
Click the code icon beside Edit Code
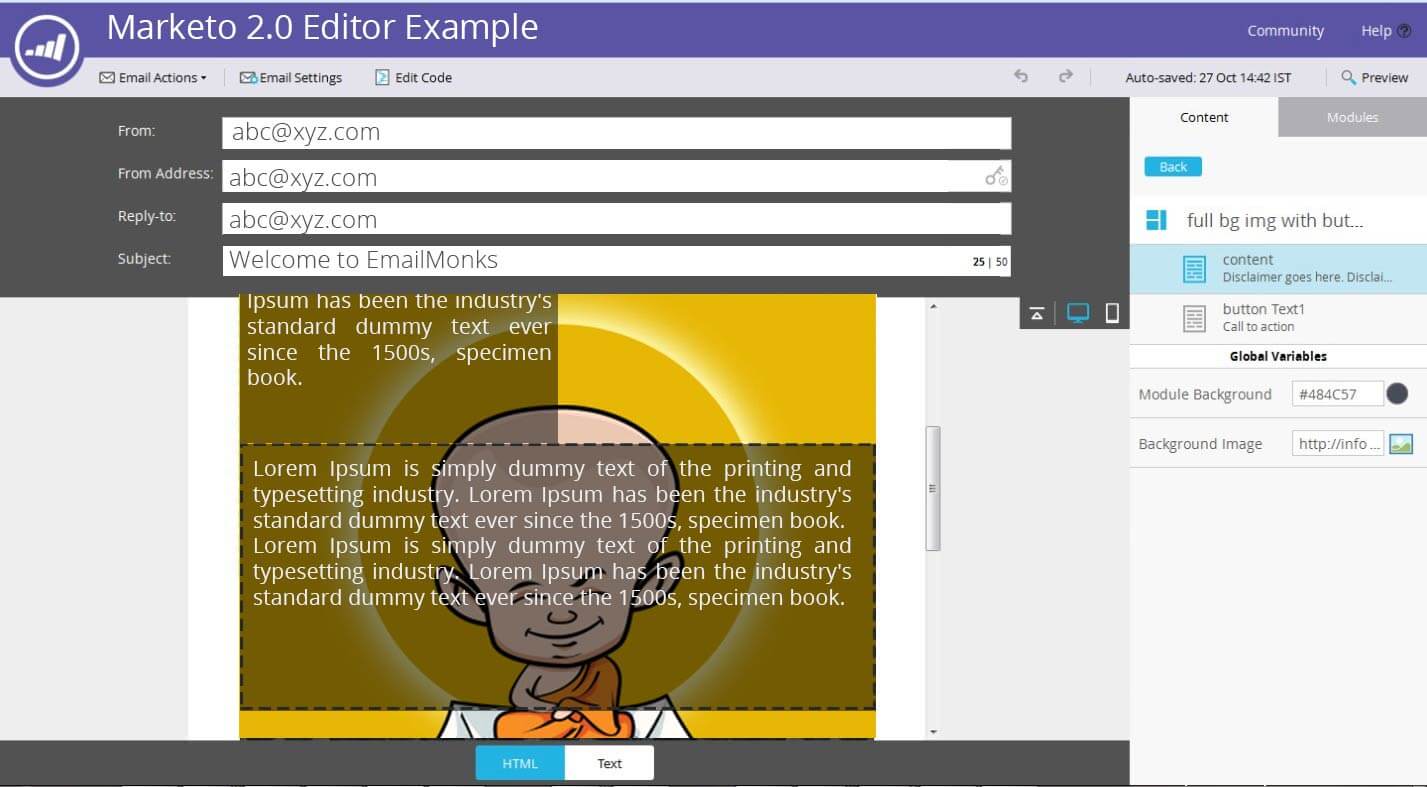(382, 77)
